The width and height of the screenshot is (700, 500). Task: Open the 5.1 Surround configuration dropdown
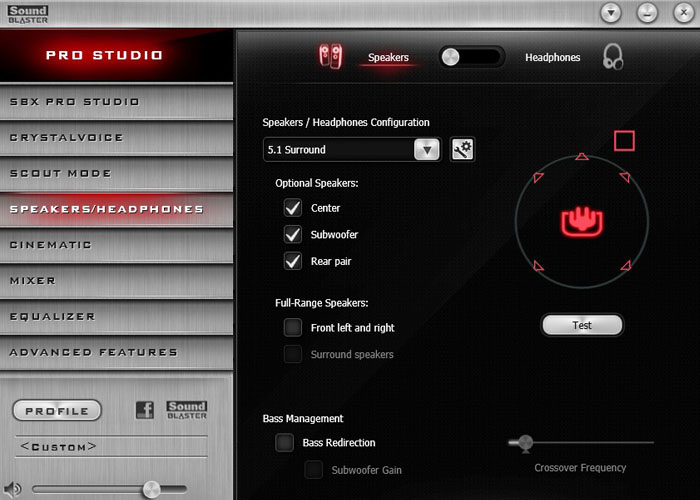pyautogui.click(x=352, y=150)
